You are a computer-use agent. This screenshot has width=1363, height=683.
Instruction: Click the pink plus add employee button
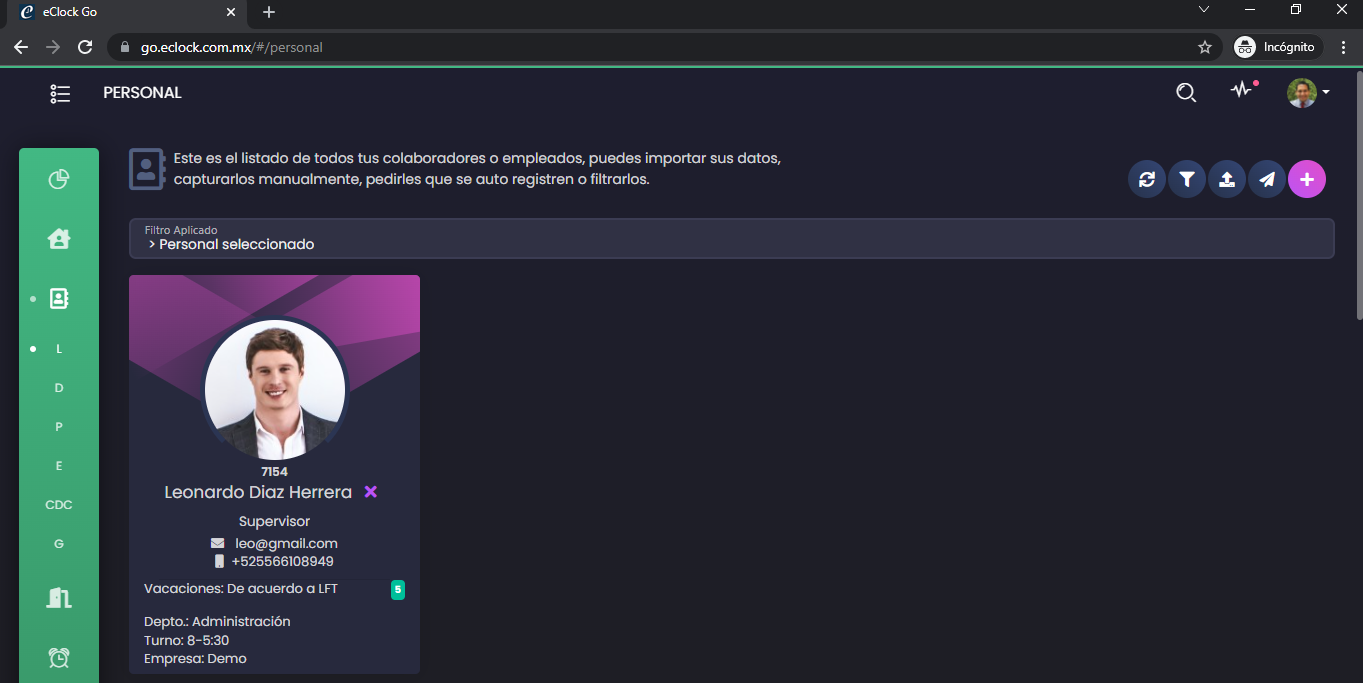coord(1307,179)
